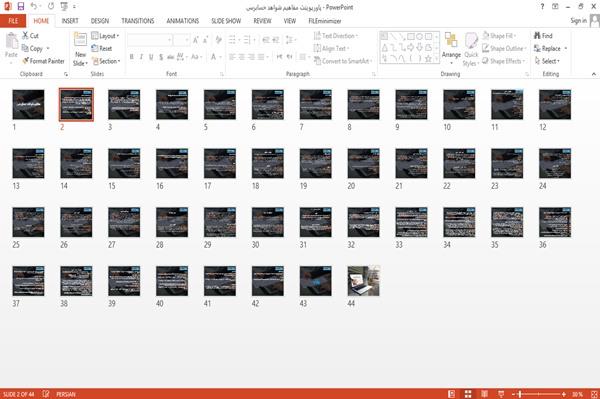Viewport: 600px width, 399px height.
Task: Open the FILE tab
Action: pos(13,21)
